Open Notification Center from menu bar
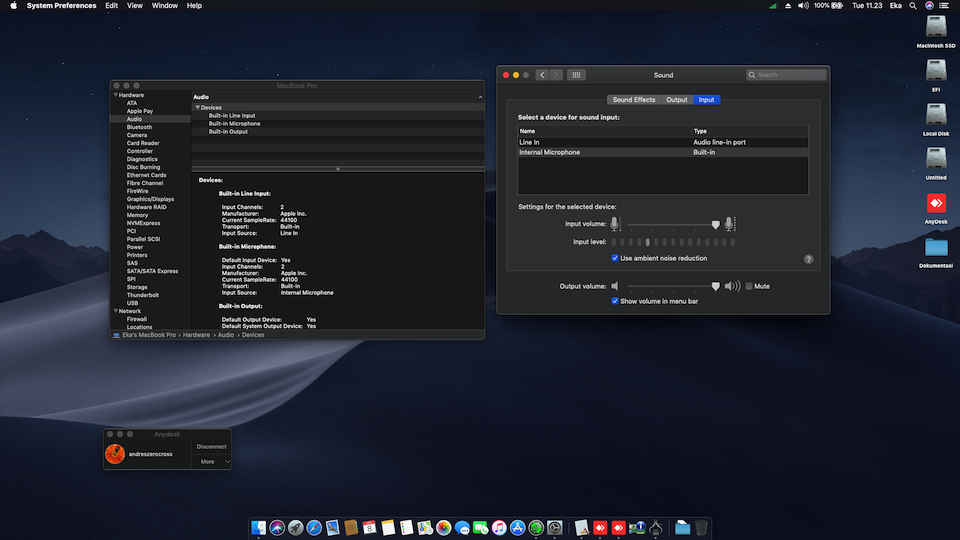This screenshot has height=540, width=960. click(x=944, y=6)
